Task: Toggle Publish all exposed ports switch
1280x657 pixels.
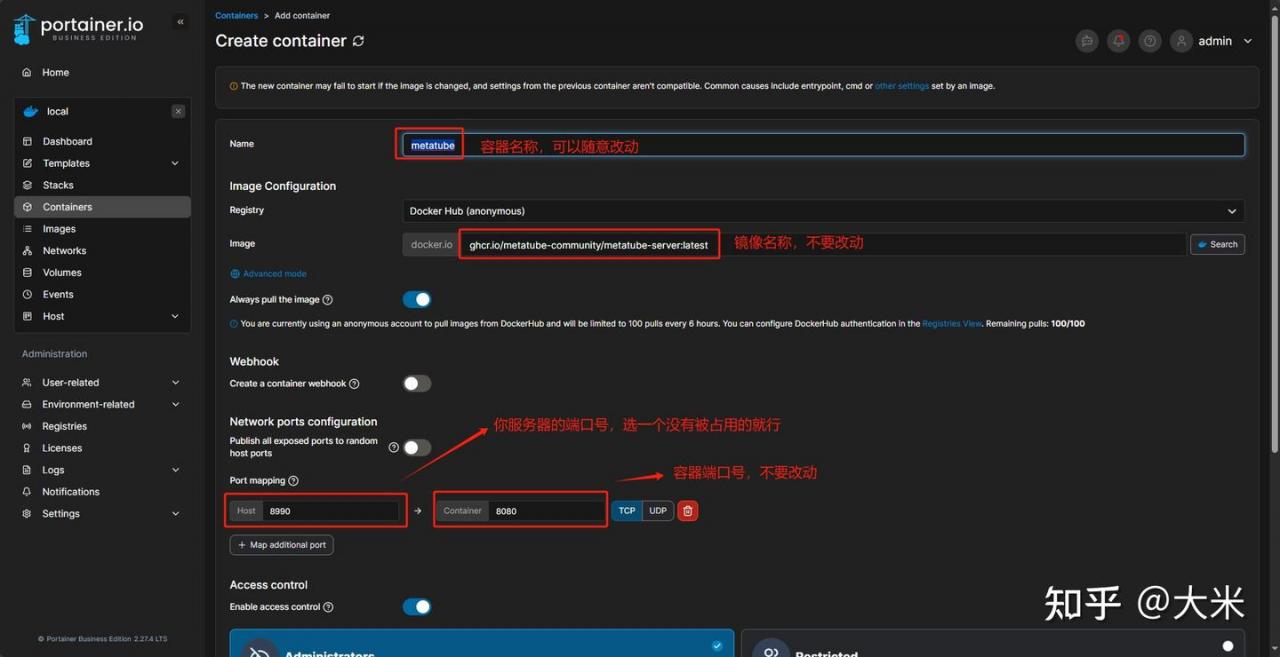Action: click(417, 447)
